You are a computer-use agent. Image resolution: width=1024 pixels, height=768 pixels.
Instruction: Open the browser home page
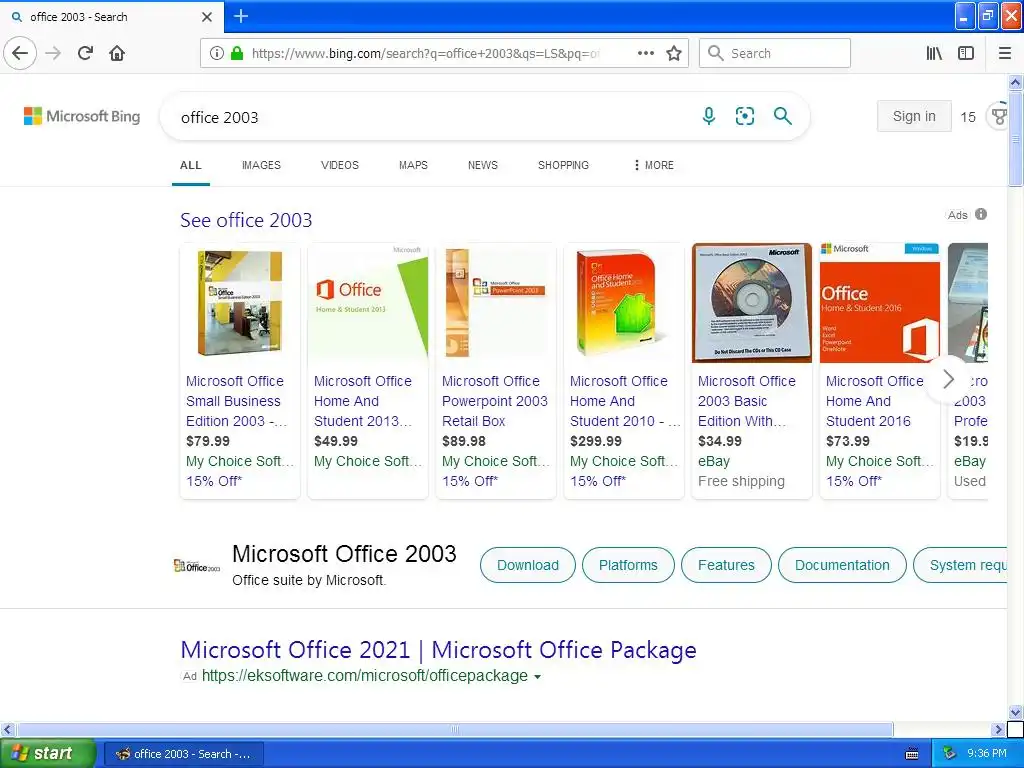[x=117, y=53]
